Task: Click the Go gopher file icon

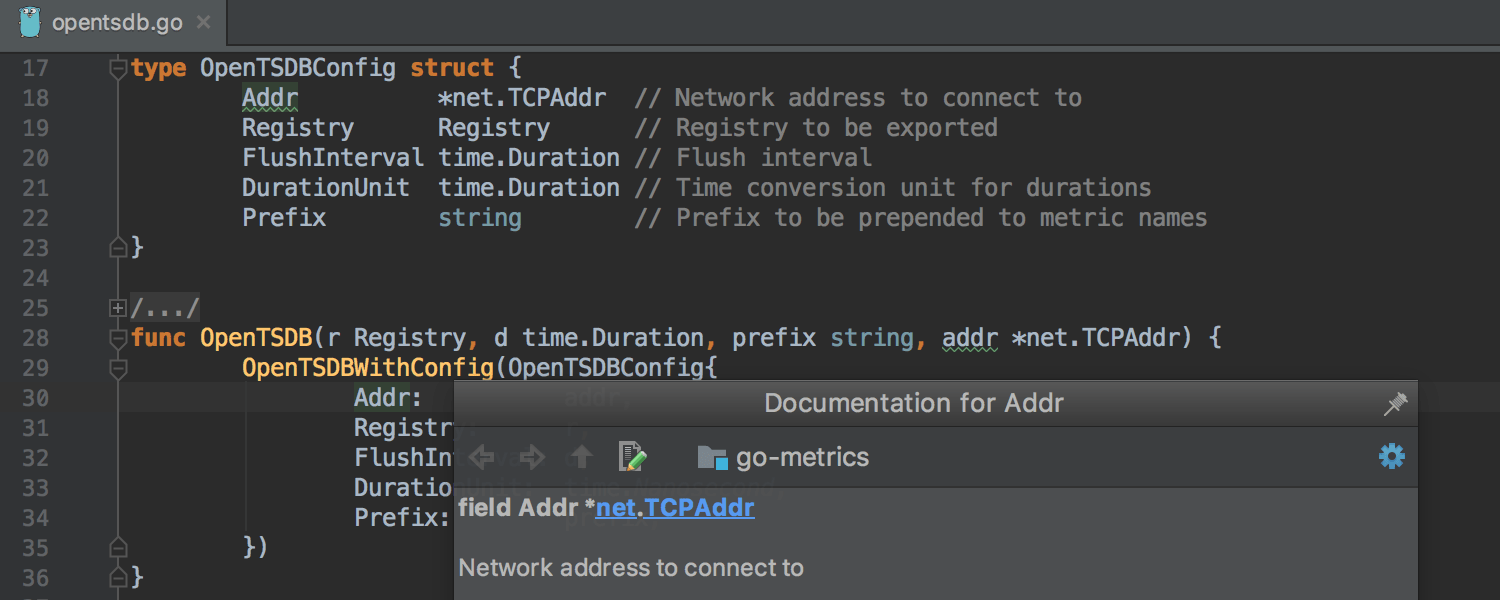Action: [x=30, y=22]
